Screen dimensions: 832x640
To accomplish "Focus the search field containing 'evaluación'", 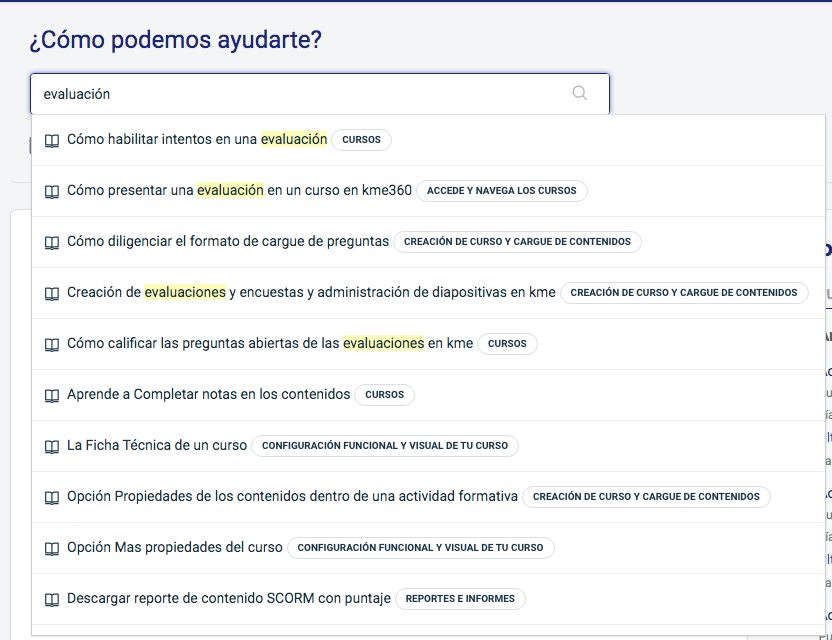I will click(x=319, y=94).
